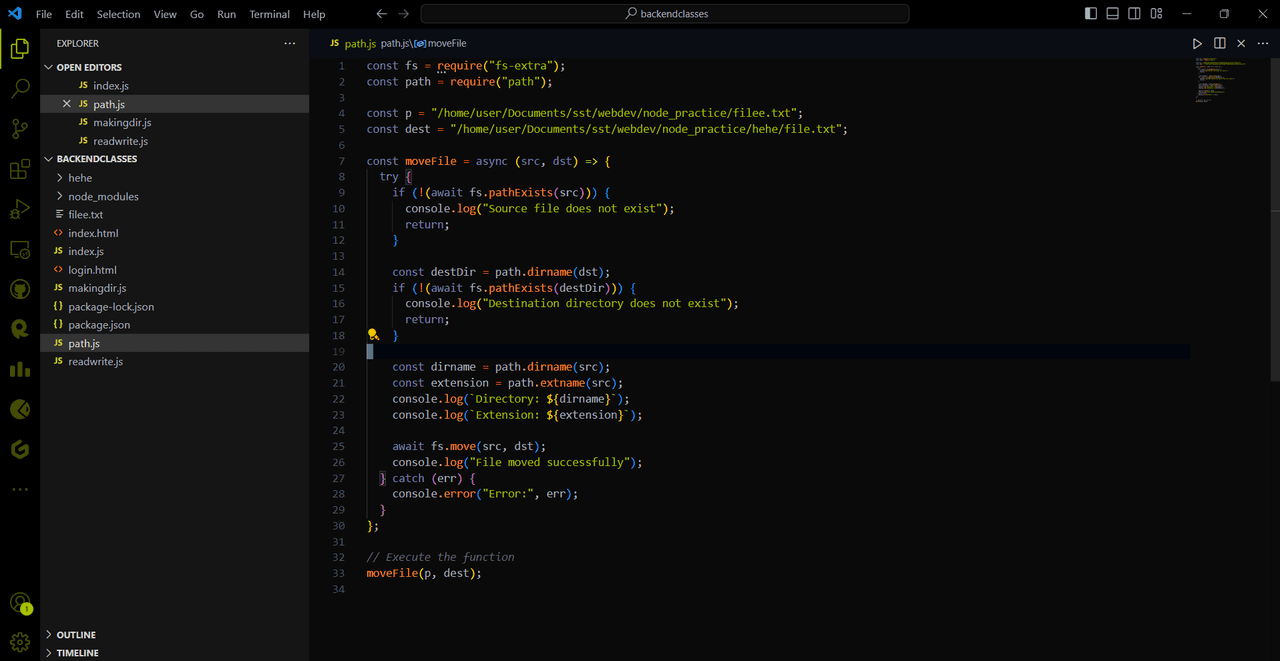Split the editor to the right
Screen dimensions: 1280x661
pos(1220,44)
